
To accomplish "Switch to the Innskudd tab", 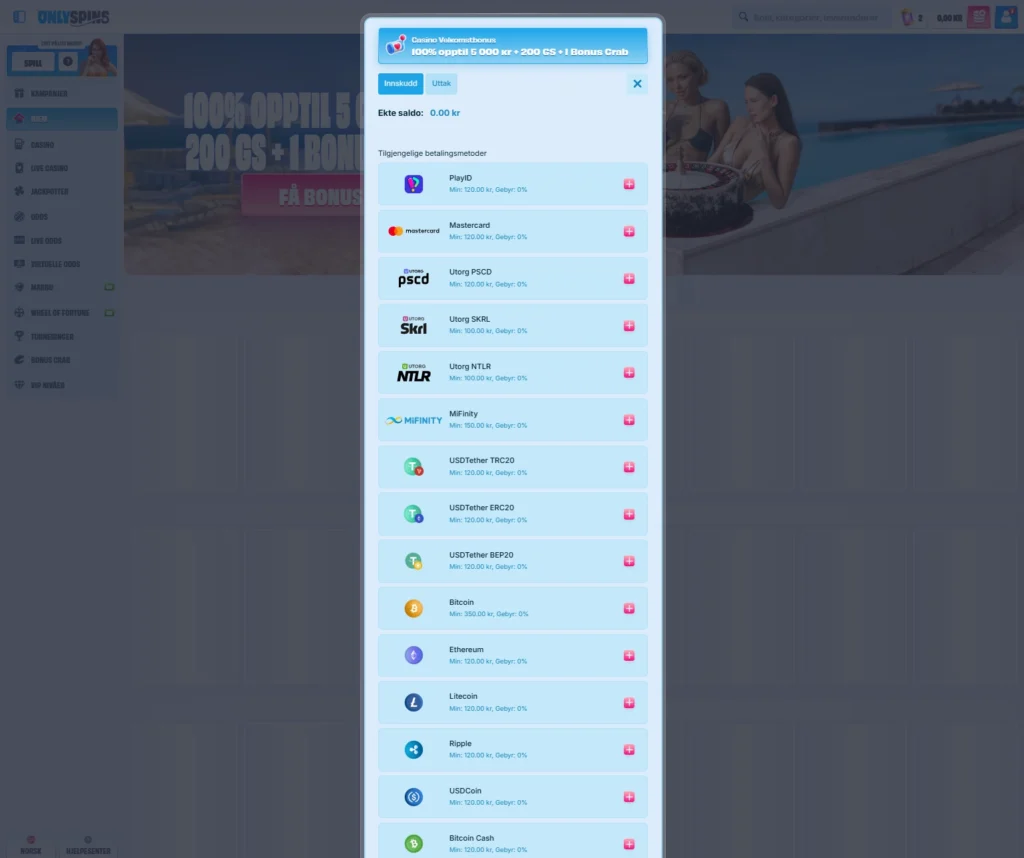I will coord(400,84).
